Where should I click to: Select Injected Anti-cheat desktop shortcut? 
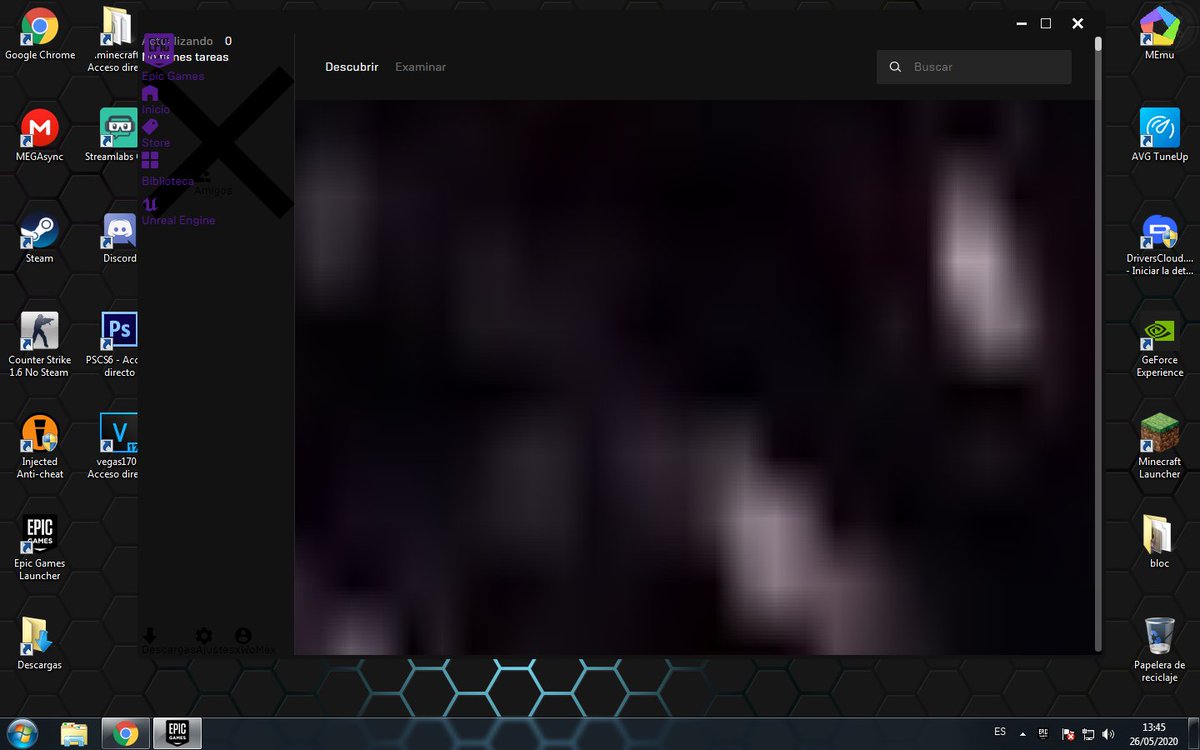40,447
